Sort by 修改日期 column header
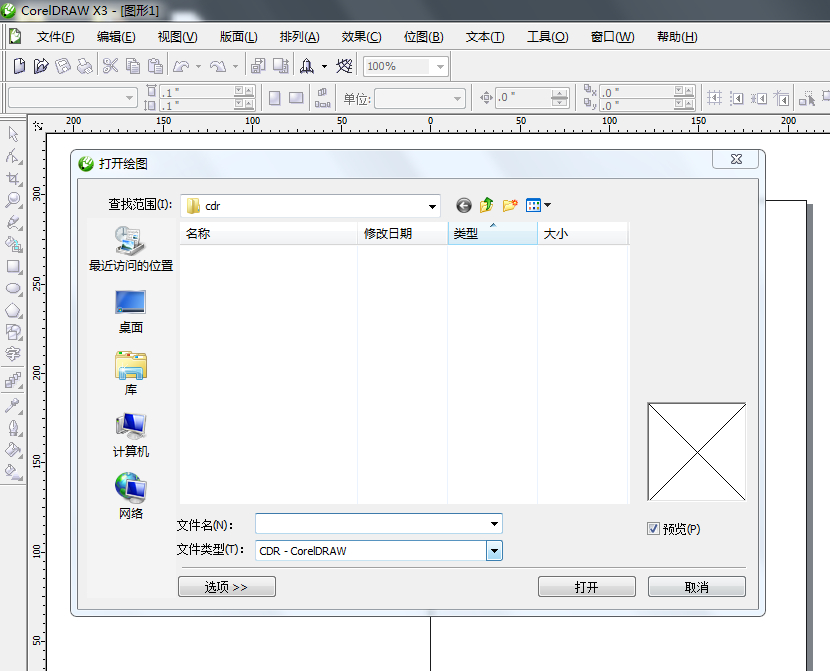Viewport: 830px width, 671px height. 403,233
